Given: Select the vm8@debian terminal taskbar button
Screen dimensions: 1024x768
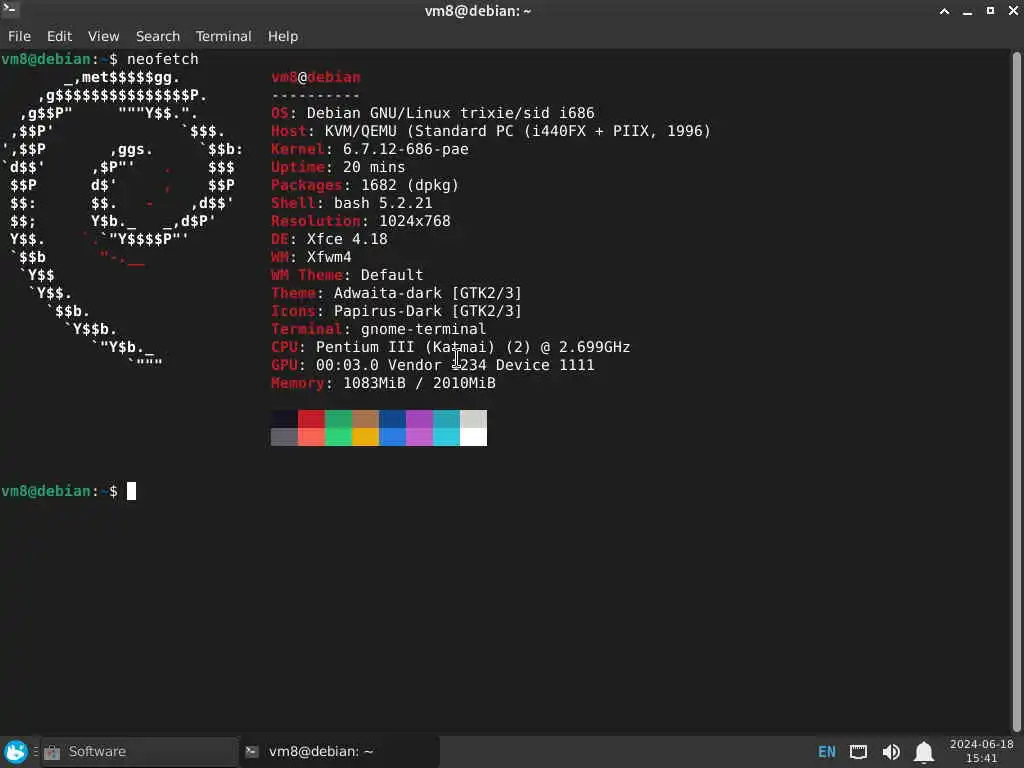Looking at the screenshot, I should click(340, 752).
